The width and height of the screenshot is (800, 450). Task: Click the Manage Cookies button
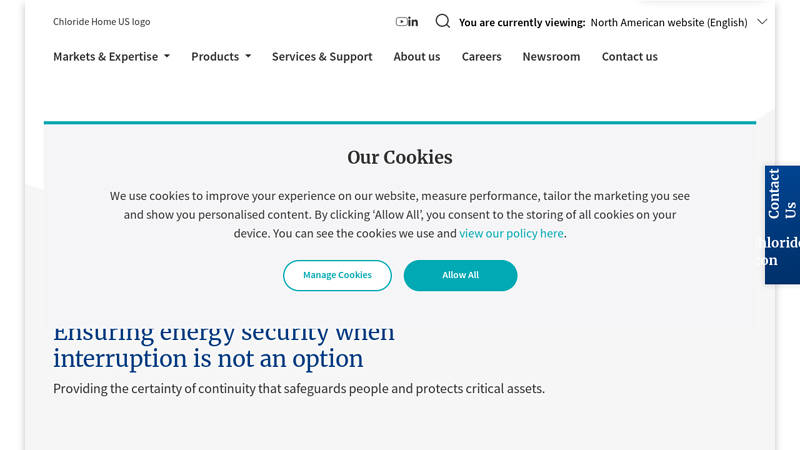coord(337,275)
